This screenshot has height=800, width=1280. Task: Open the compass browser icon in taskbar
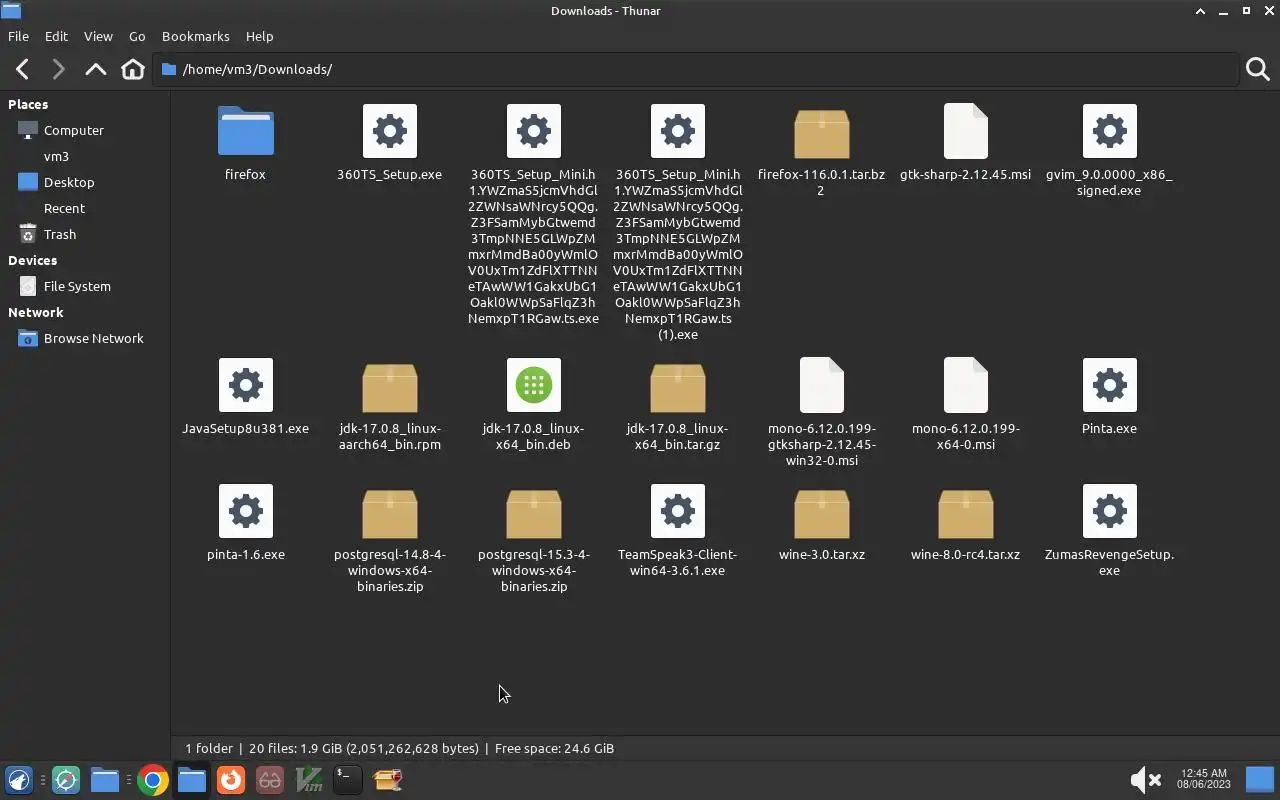(x=66, y=780)
